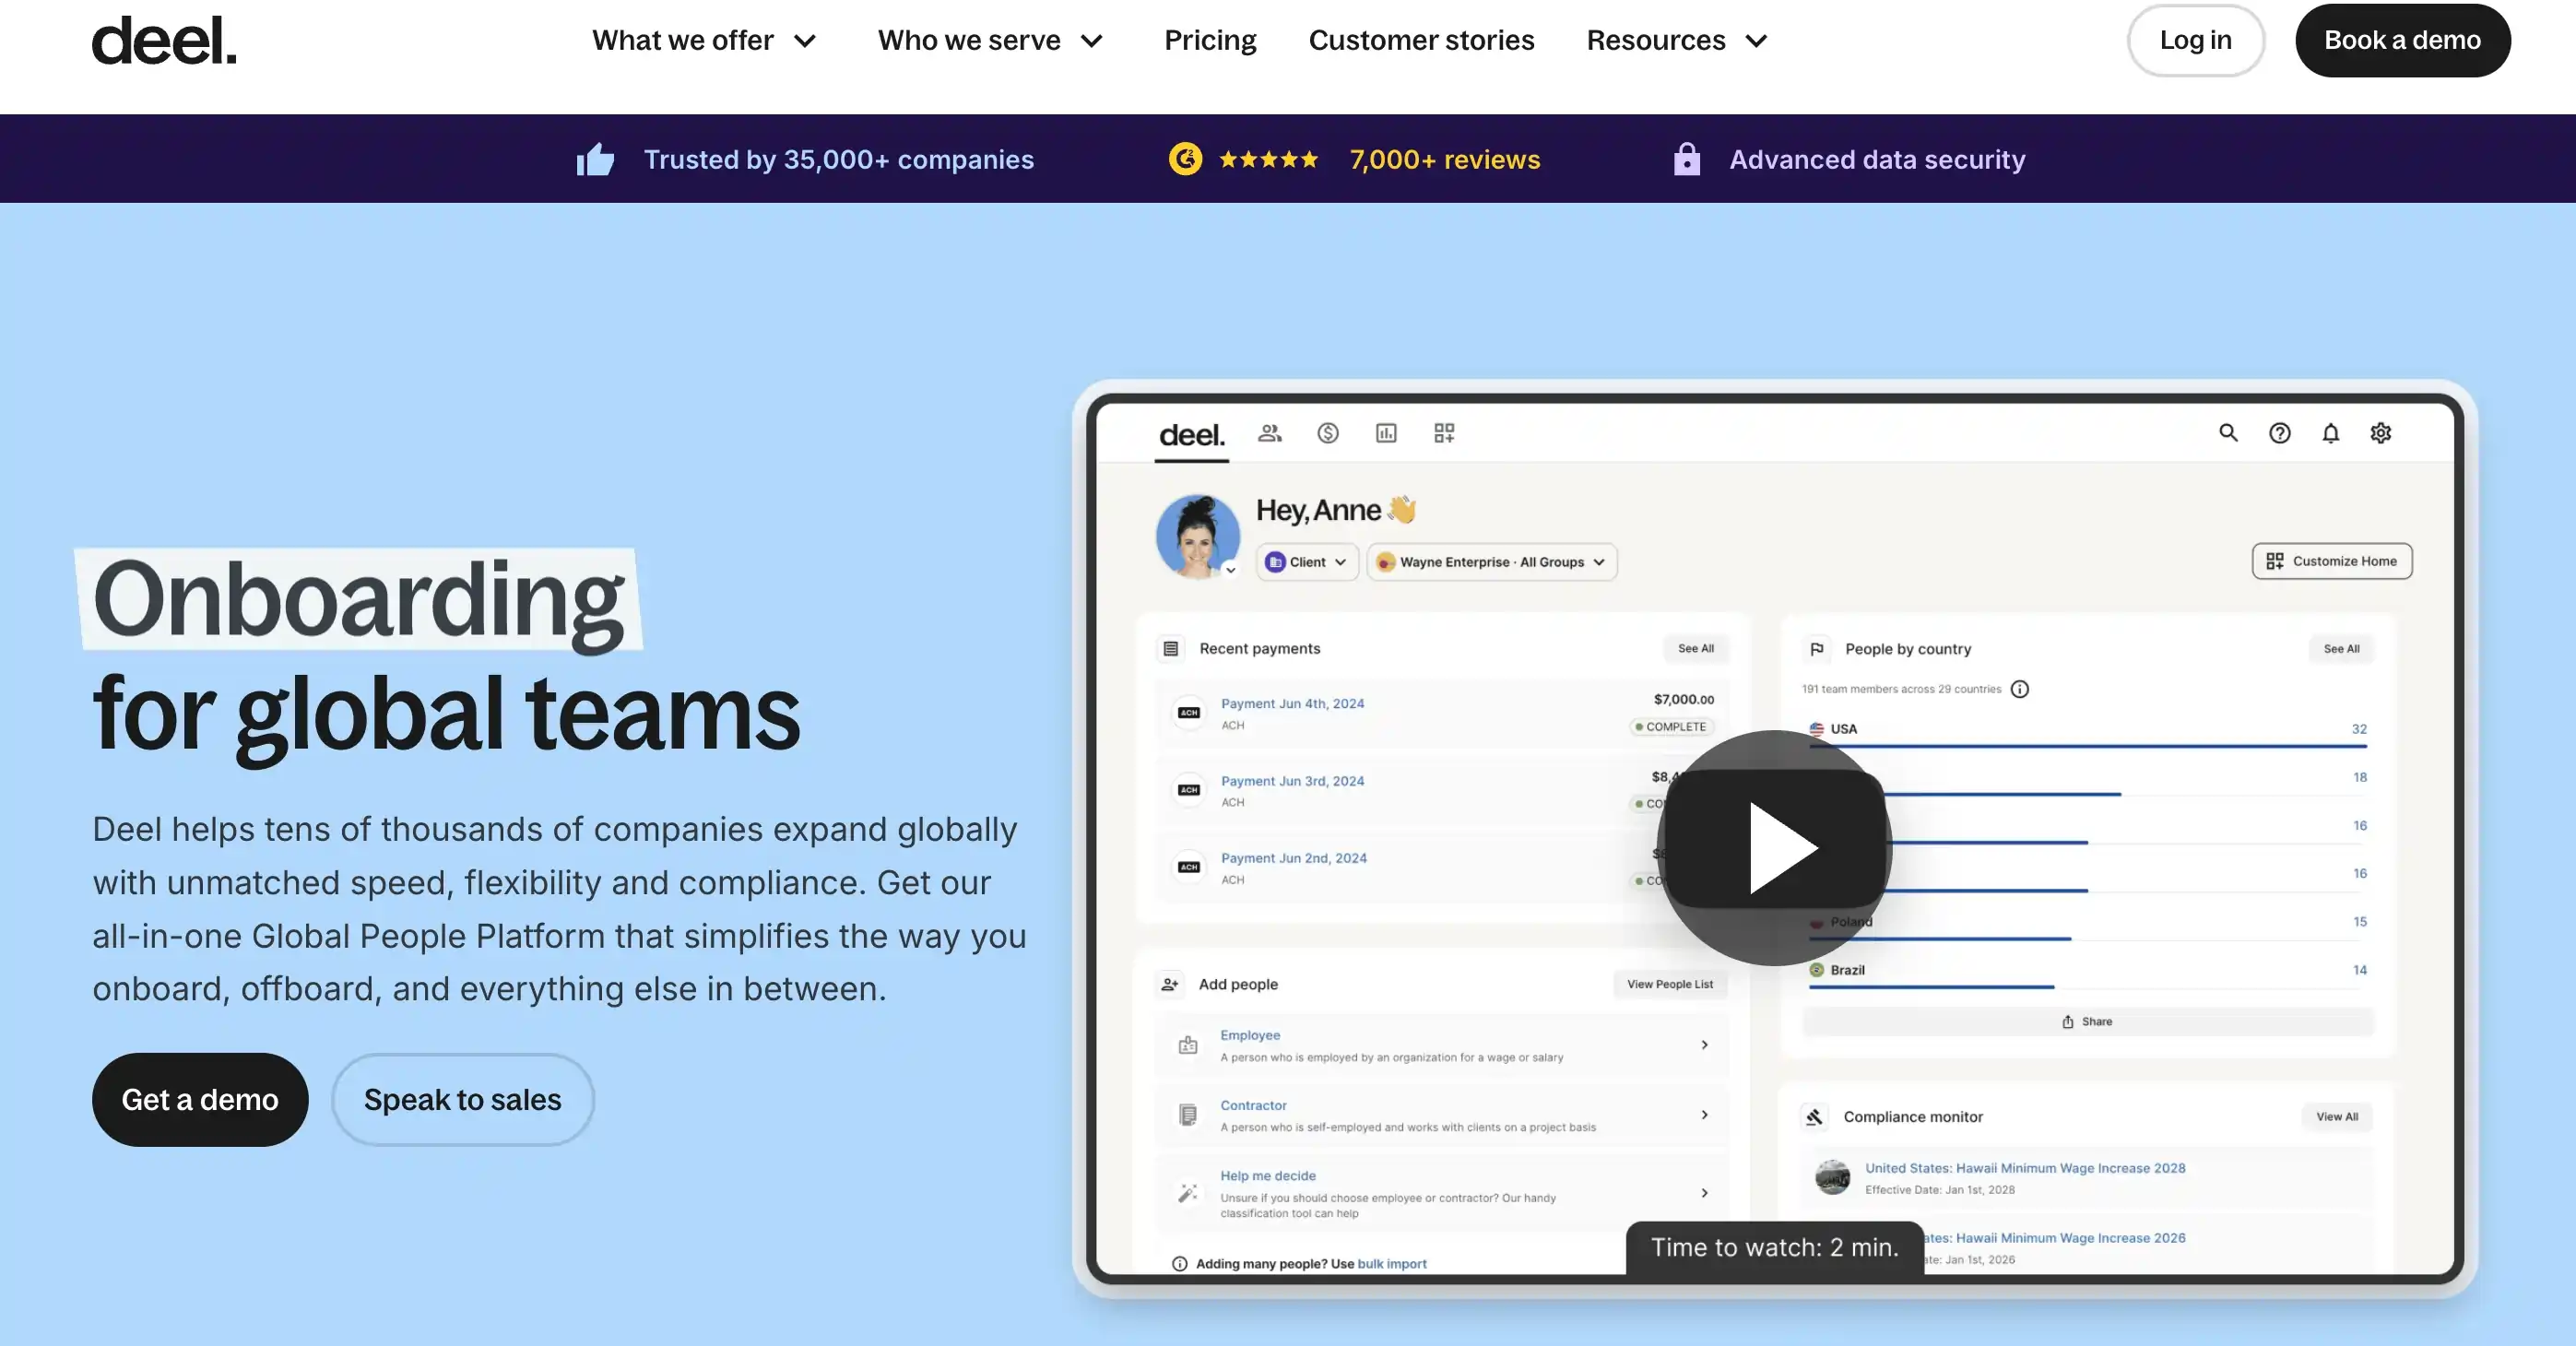Viewport: 2576px width, 1346px height.
Task: Open Customer stories in the navigation
Action: (x=1421, y=40)
